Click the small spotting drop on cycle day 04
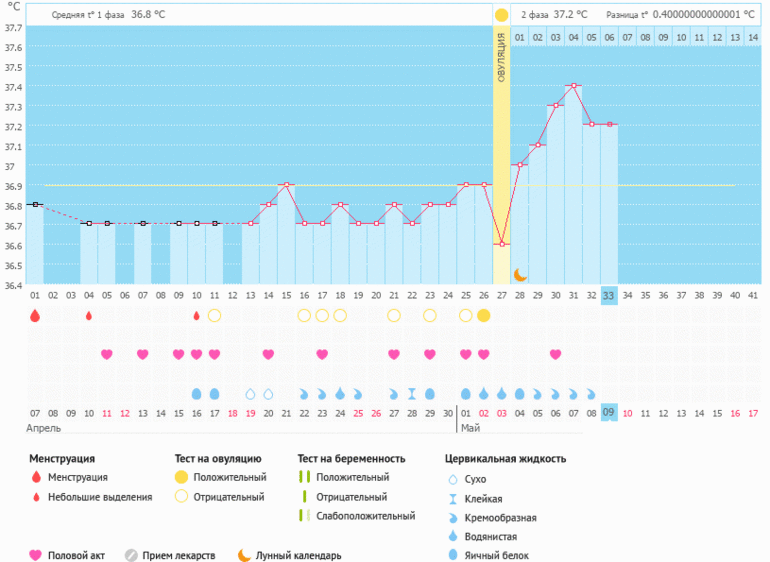Image resolution: width=770 pixels, height=562 pixels. [89, 315]
